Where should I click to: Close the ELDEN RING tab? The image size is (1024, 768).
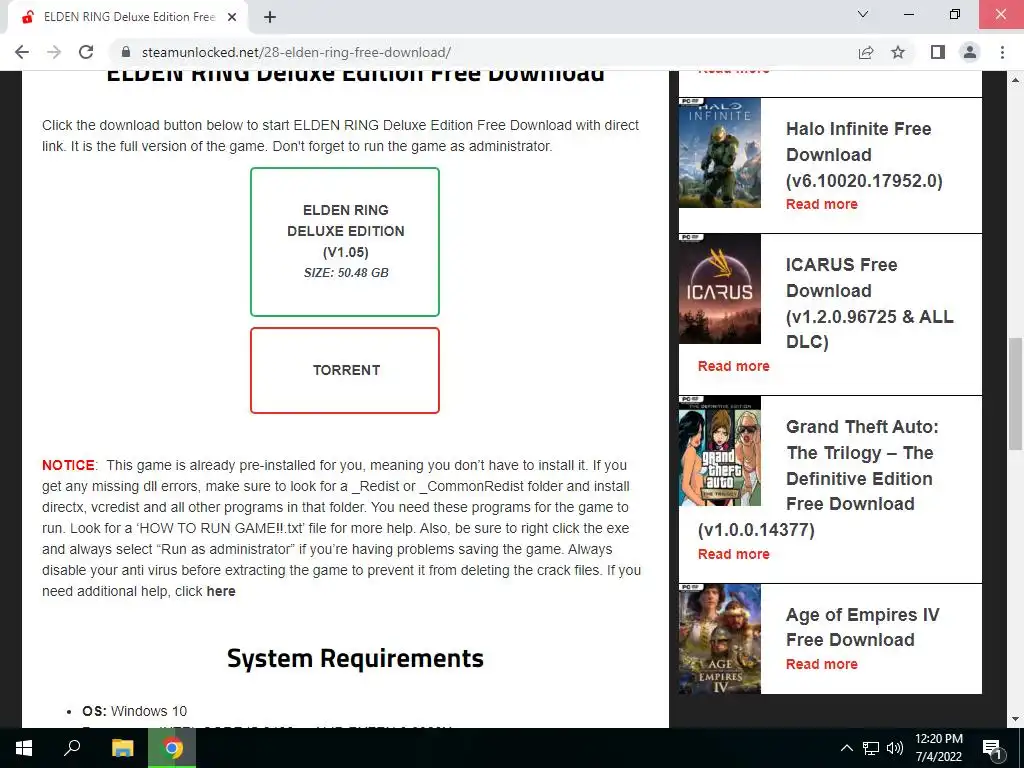click(x=232, y=17)
